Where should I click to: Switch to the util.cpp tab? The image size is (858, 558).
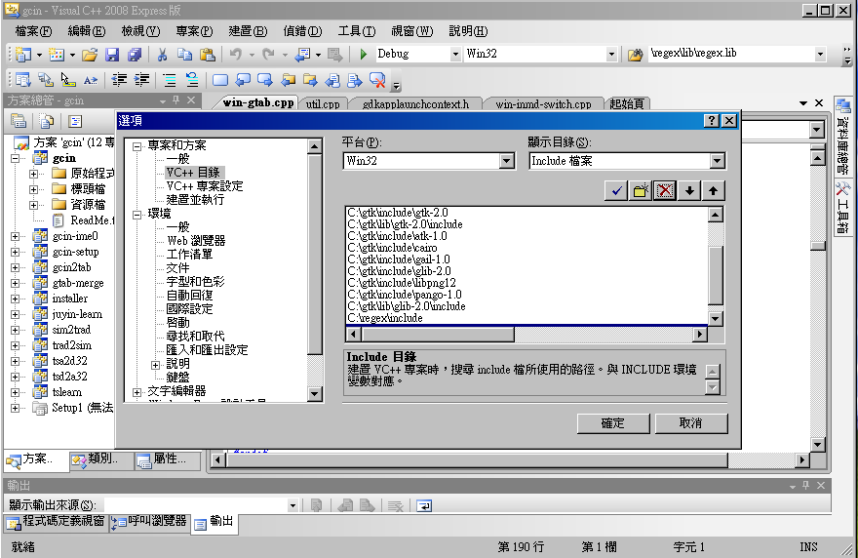pyautogui.click(x=323, y=103)
